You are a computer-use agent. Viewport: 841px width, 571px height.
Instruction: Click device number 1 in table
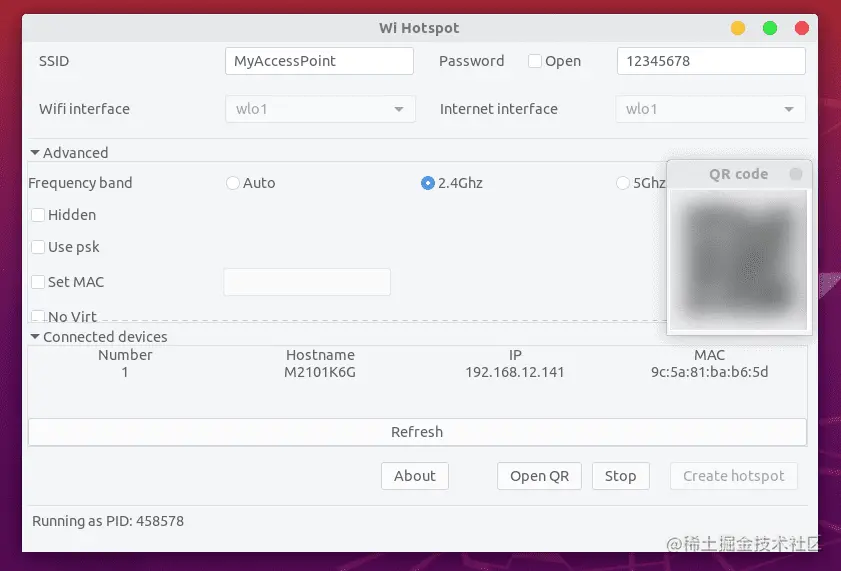125,372
